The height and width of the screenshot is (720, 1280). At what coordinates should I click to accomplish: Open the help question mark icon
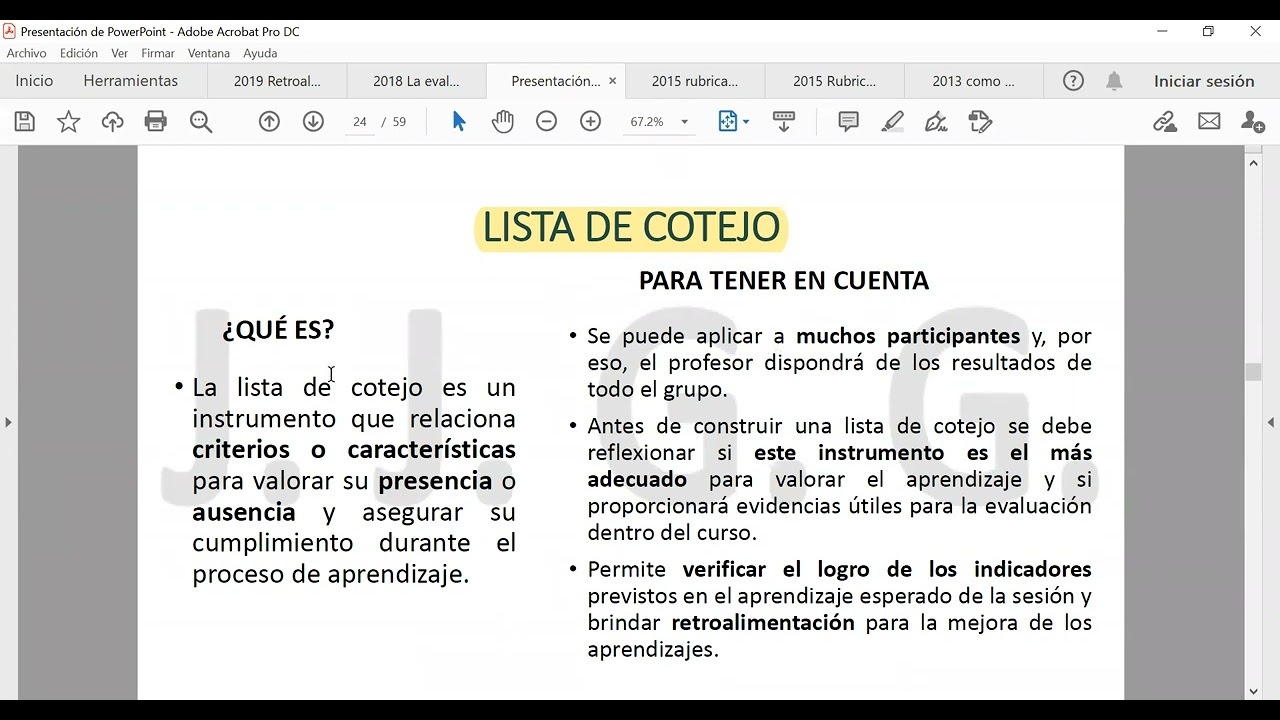pyautogui.click(x=1073, y=81)
